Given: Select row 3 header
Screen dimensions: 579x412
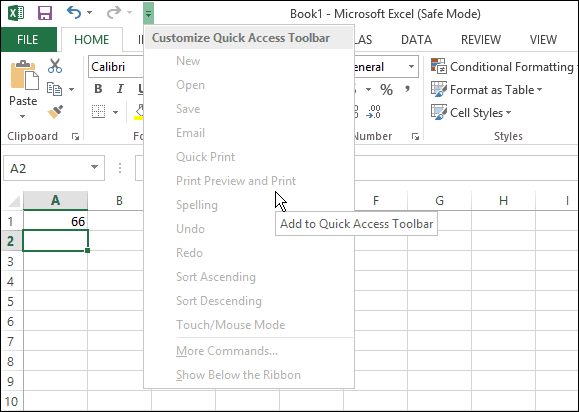Looking at the screenshot, I should (x=10, y=262).
